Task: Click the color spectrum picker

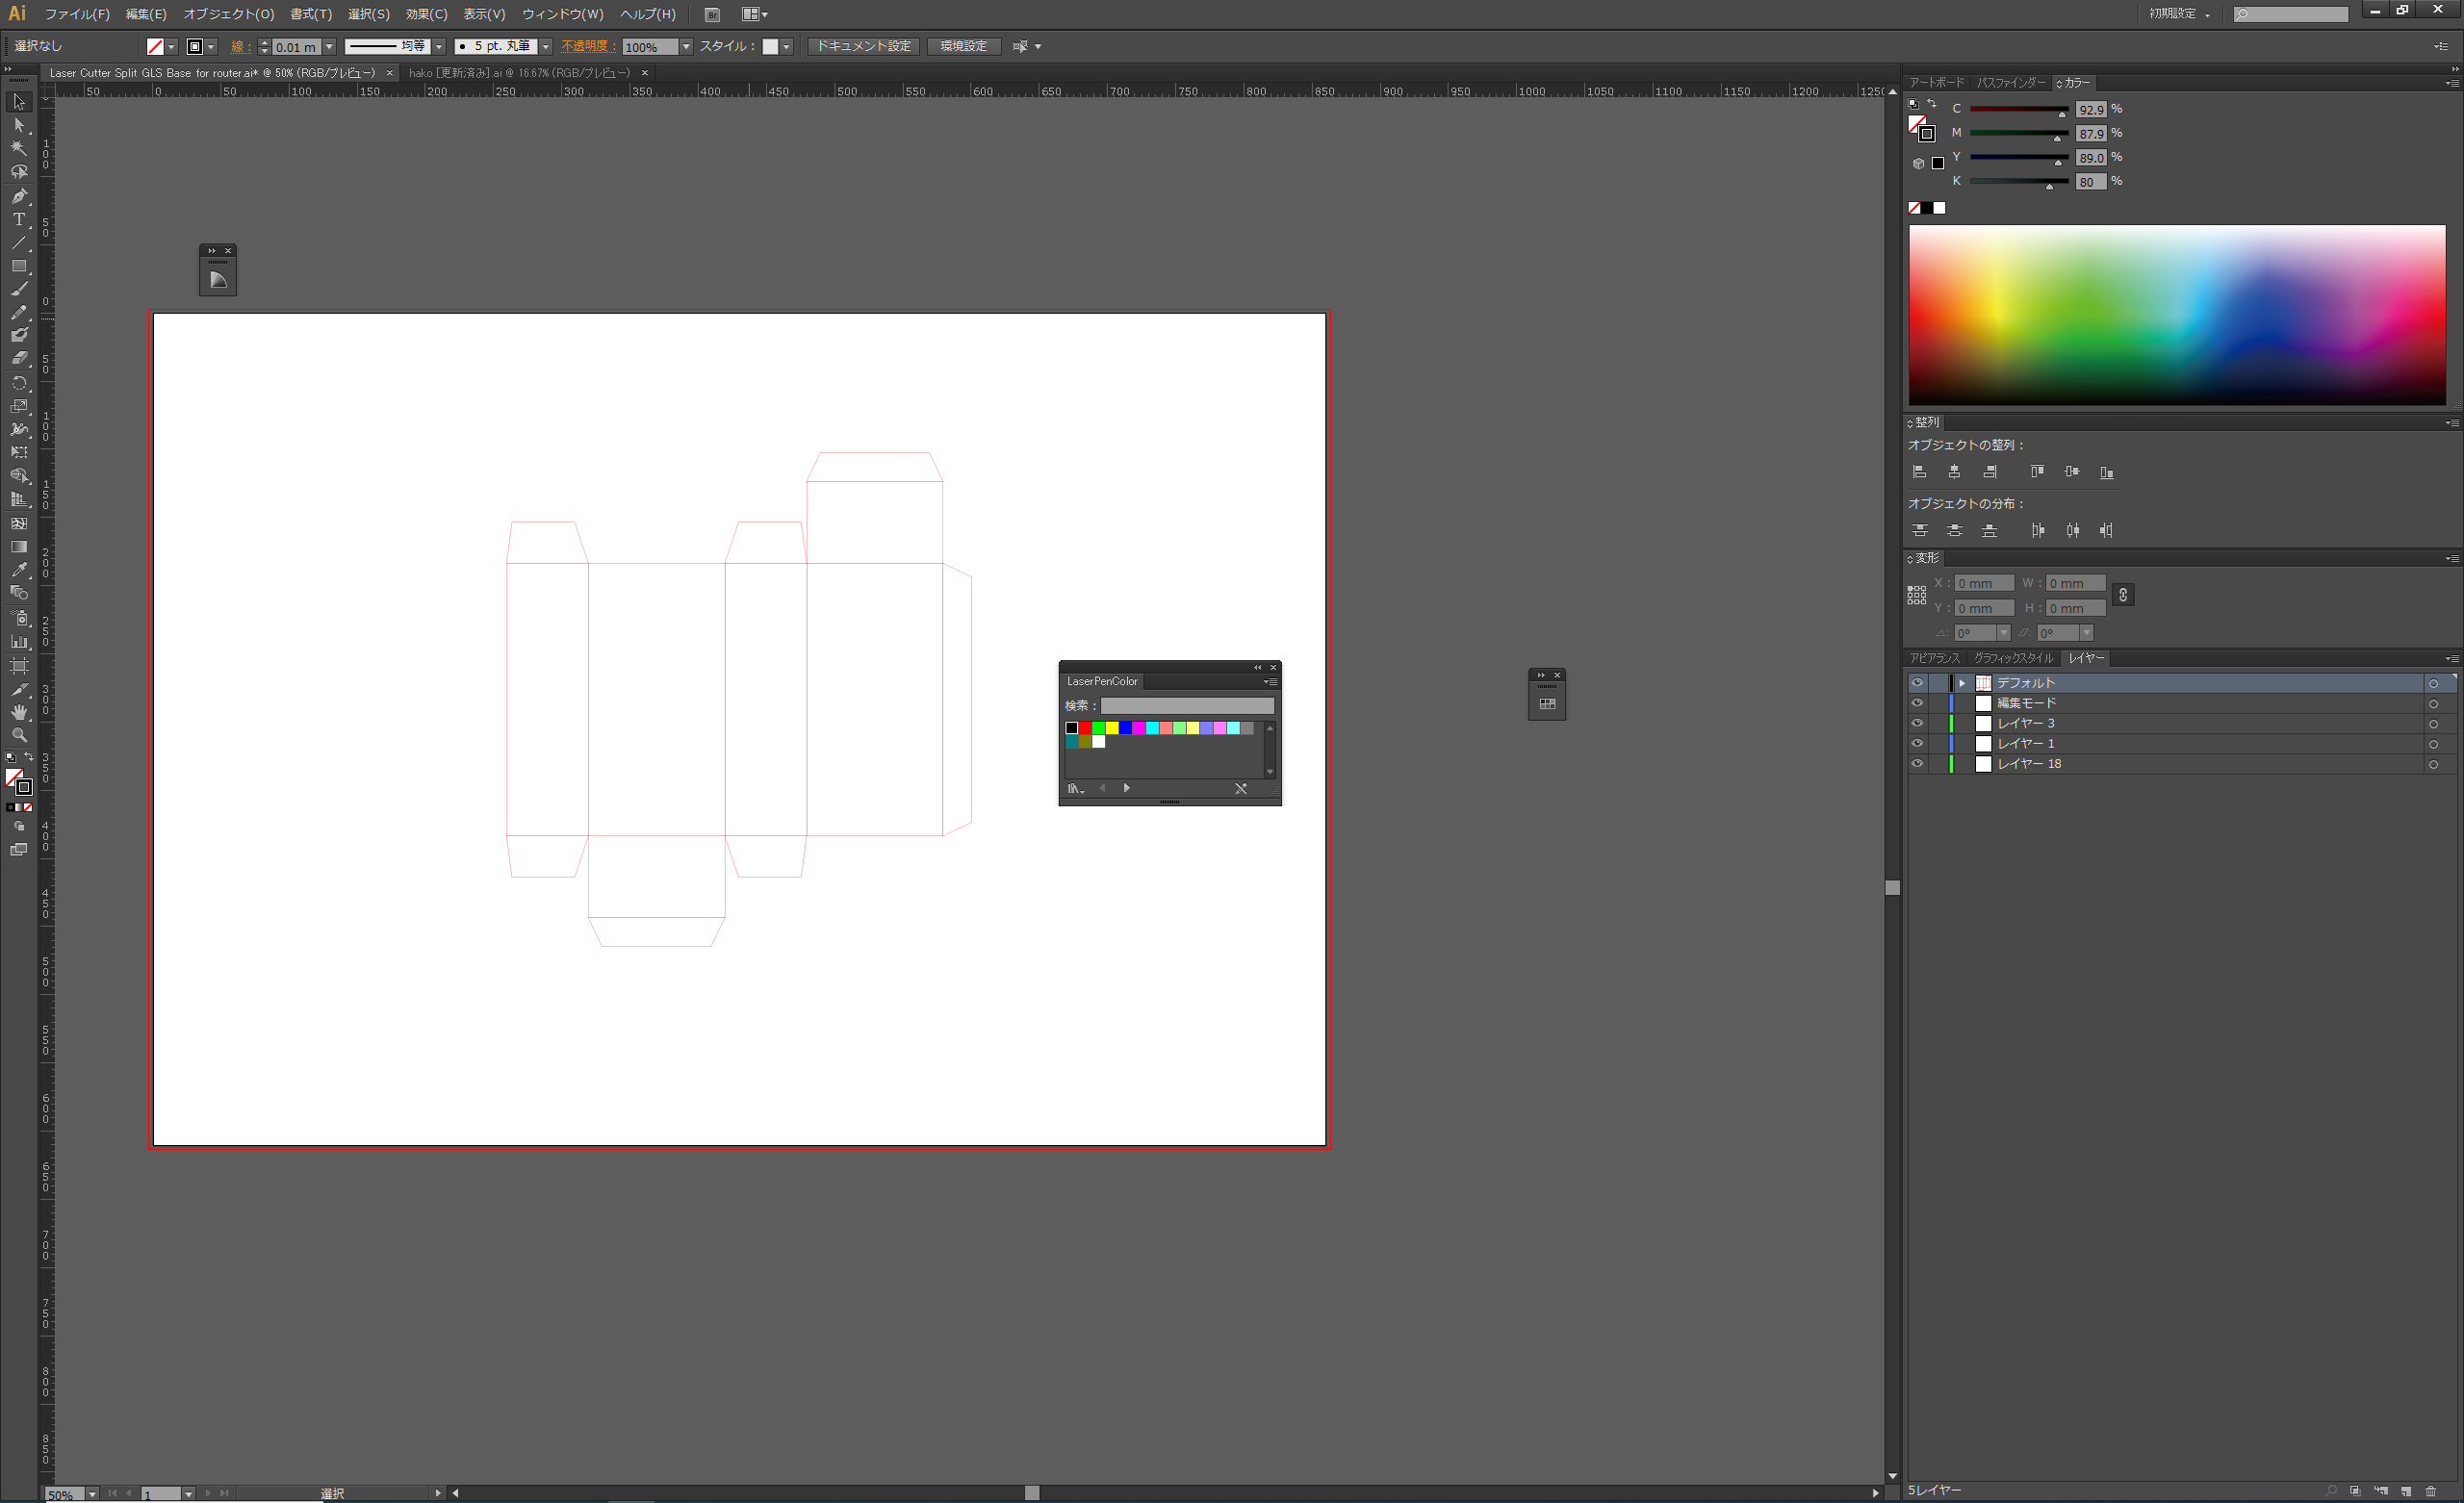Action: 2177,315
